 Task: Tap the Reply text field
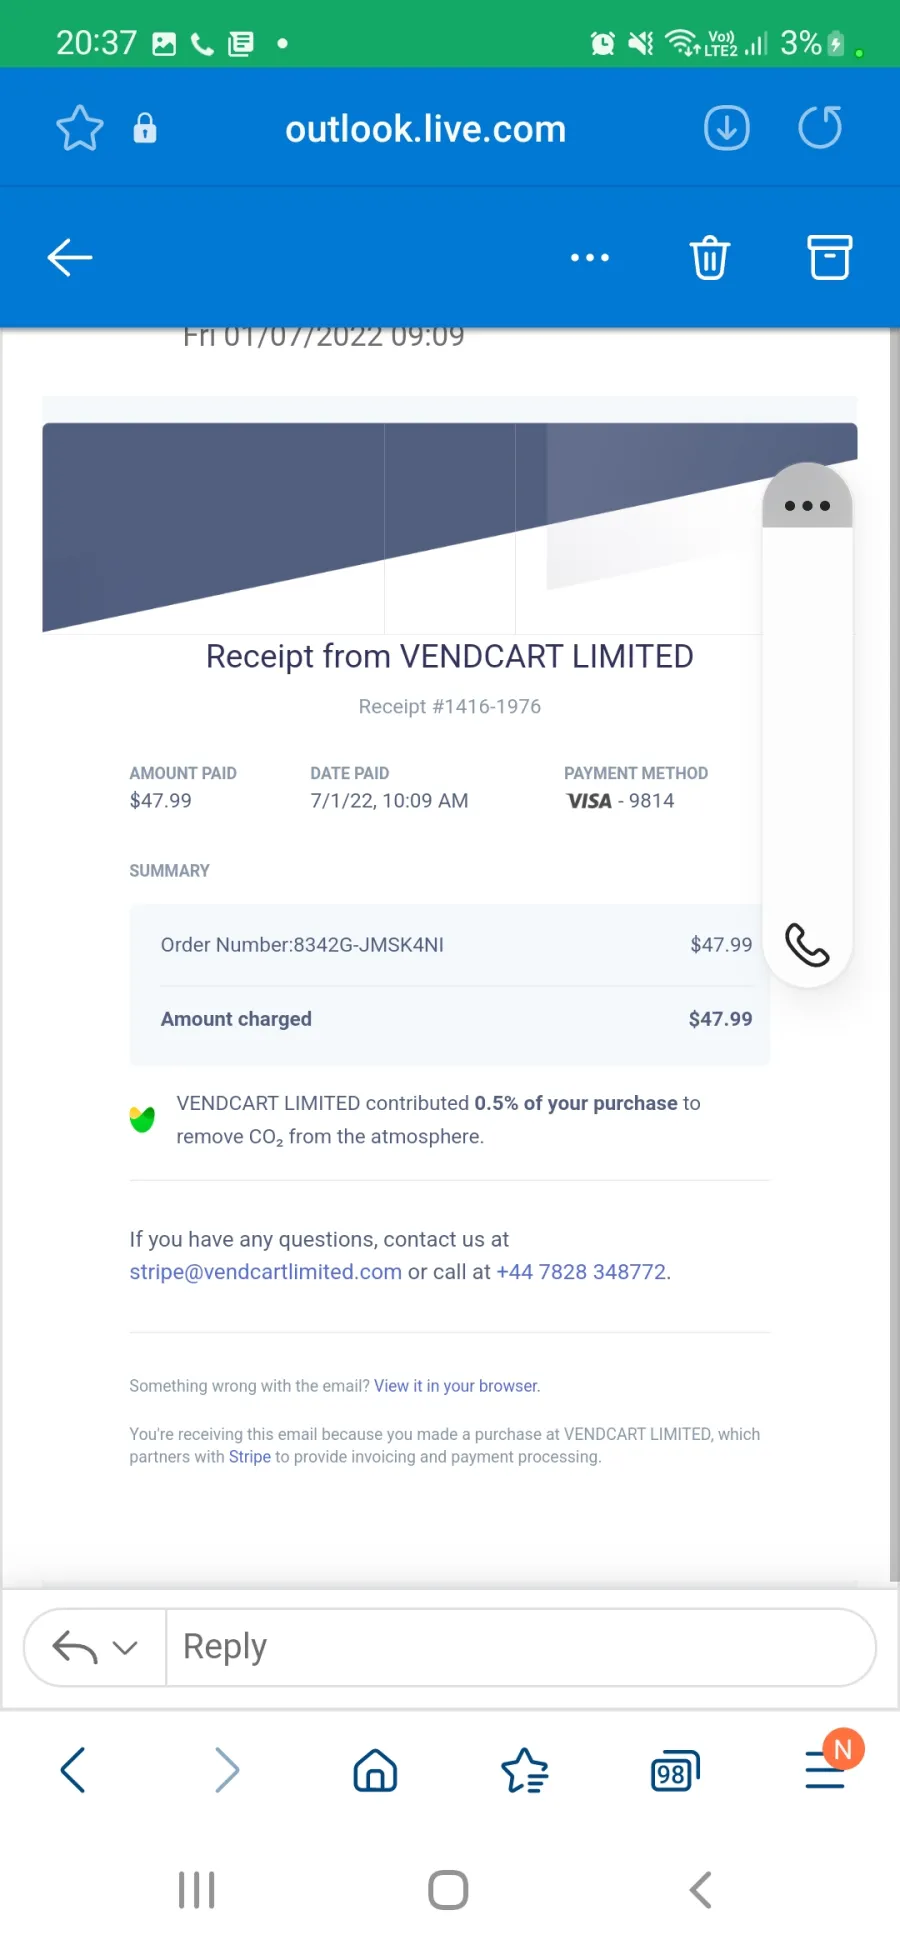point(520,1647)
